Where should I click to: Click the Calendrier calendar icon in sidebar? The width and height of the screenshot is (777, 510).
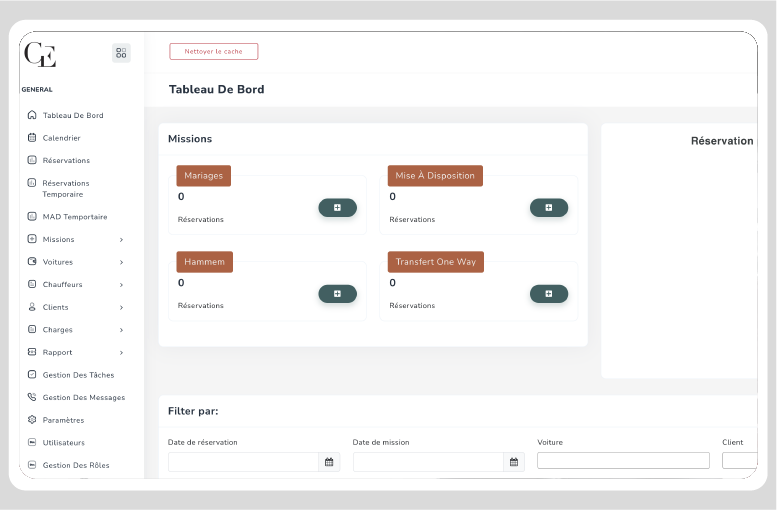(x=32, y=138)
